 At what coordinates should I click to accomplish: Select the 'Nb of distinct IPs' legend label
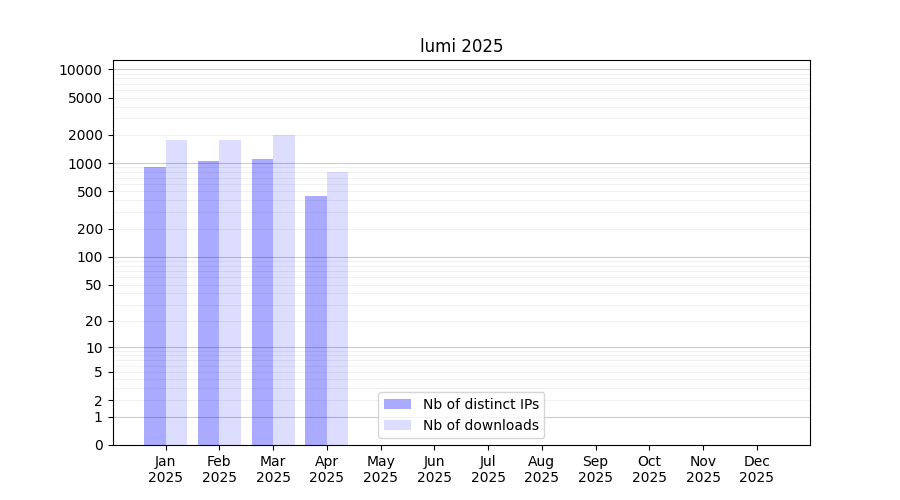[x=481, y=404]
